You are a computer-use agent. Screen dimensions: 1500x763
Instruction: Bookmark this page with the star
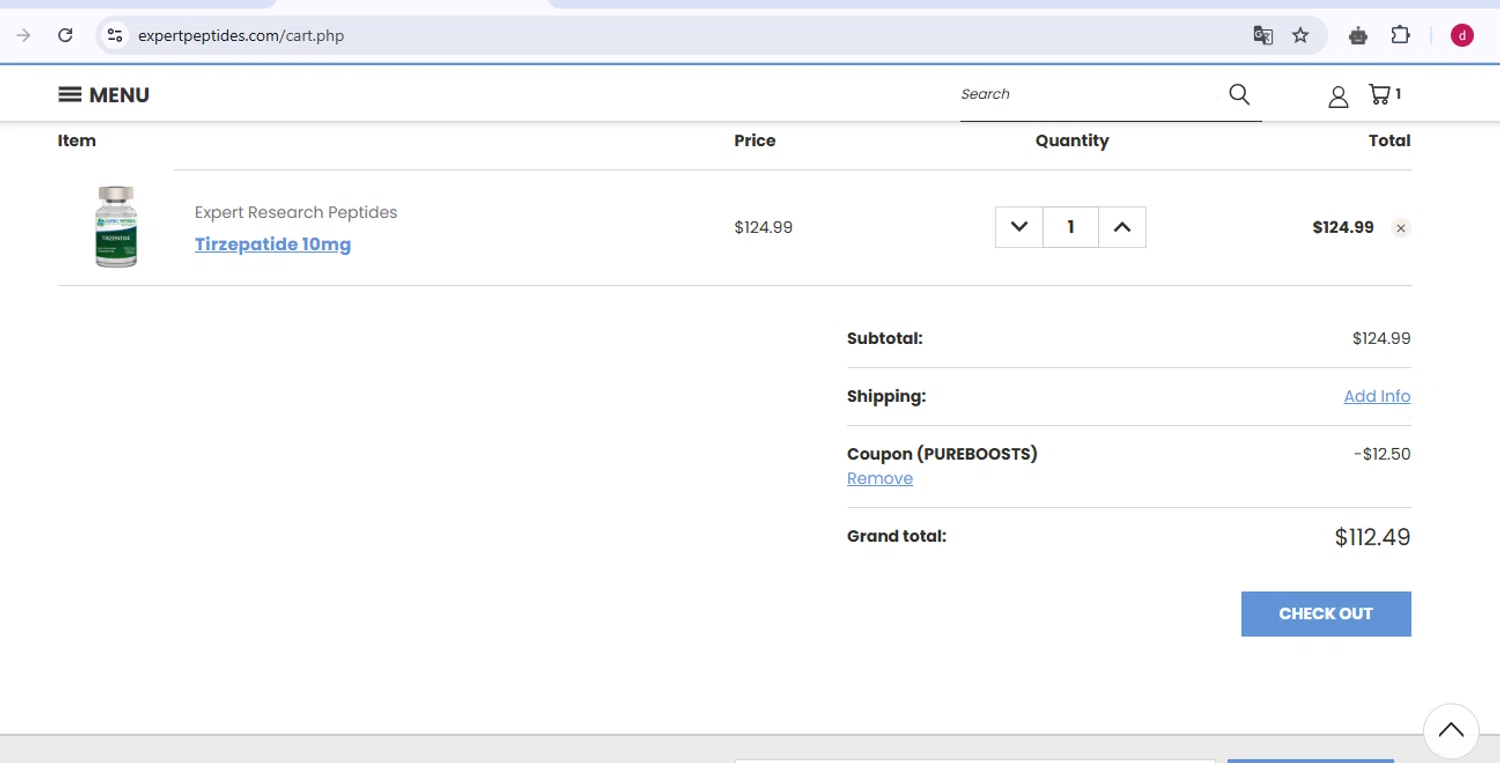(x=1300, y=35)
